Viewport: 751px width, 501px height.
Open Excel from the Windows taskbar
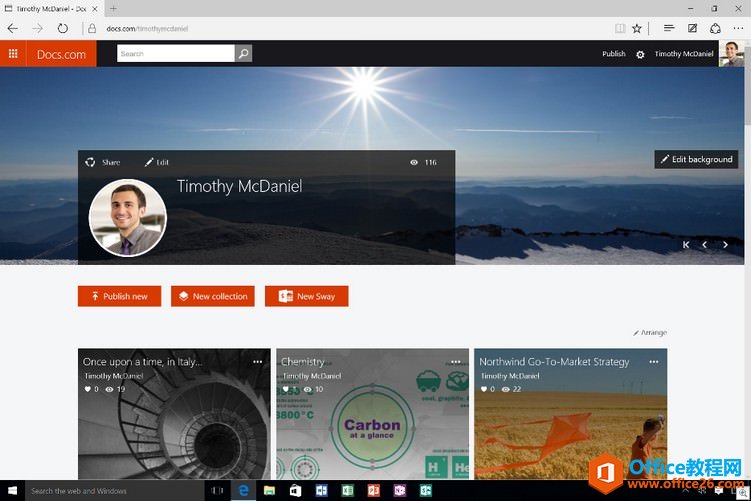pos(348,490)
